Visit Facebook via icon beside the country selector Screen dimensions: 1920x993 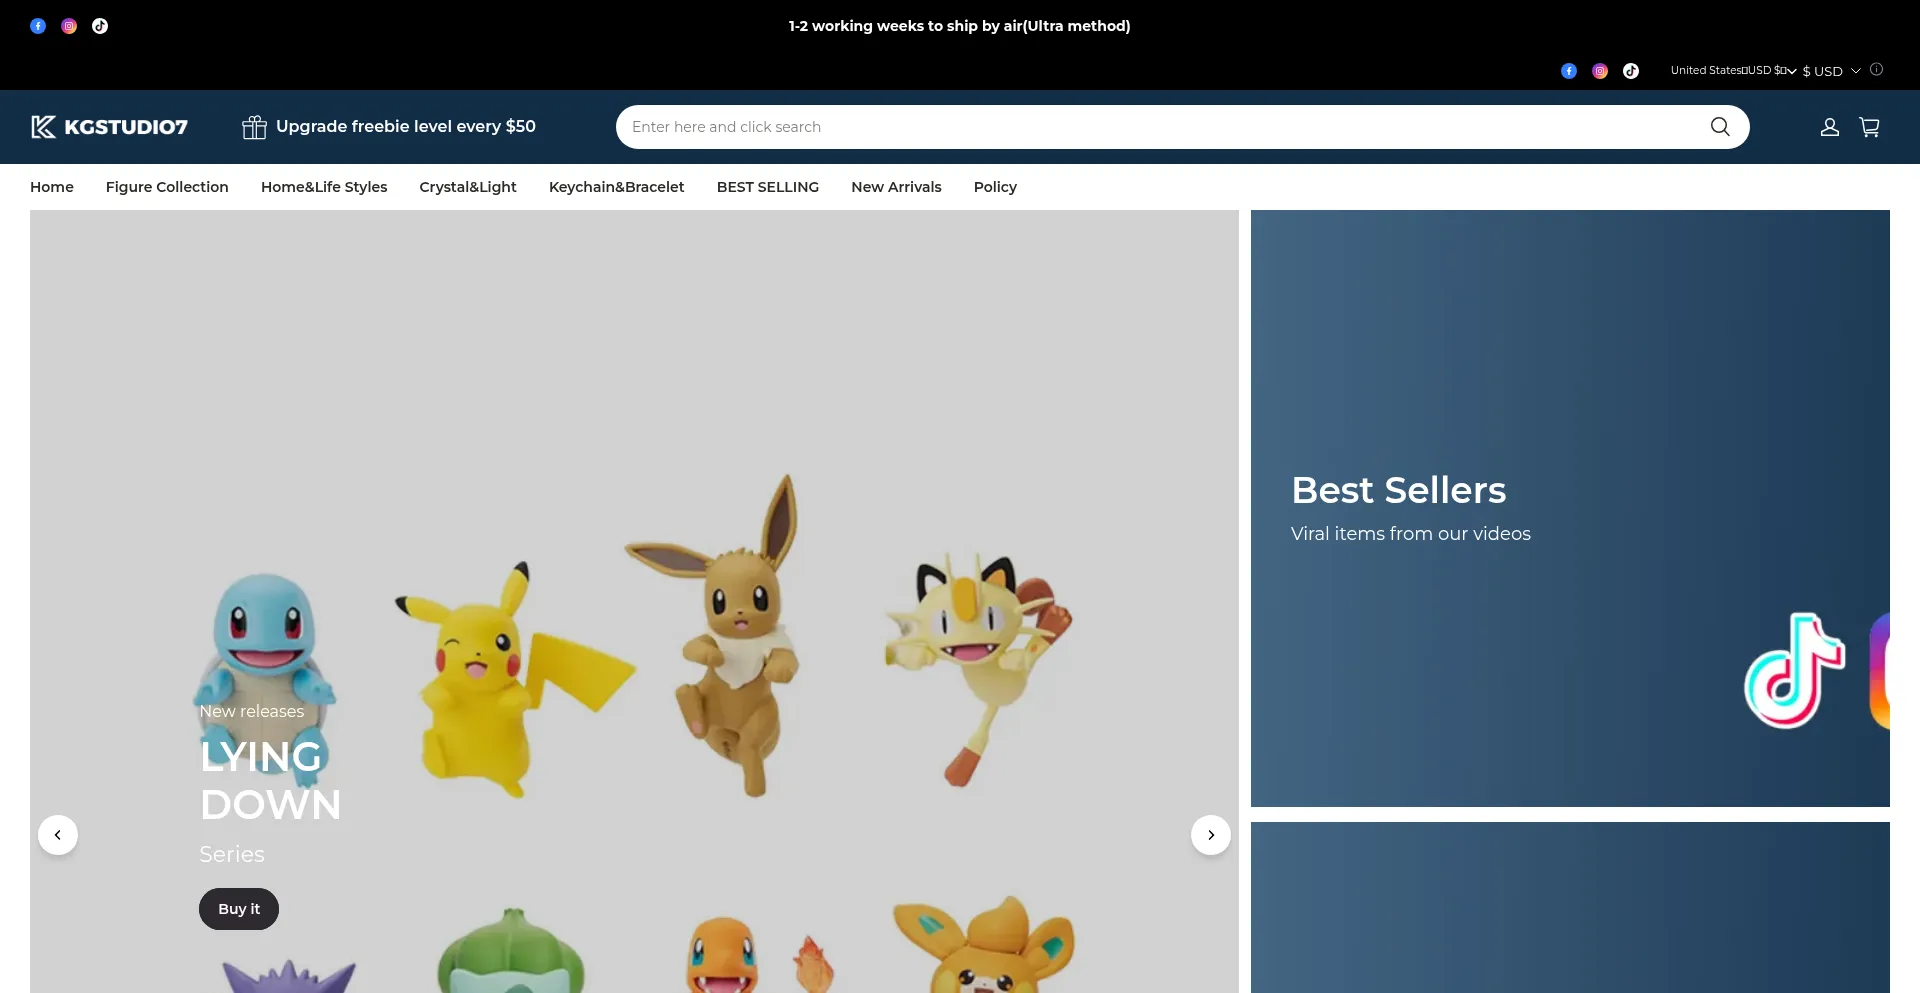coord(1569,71)
